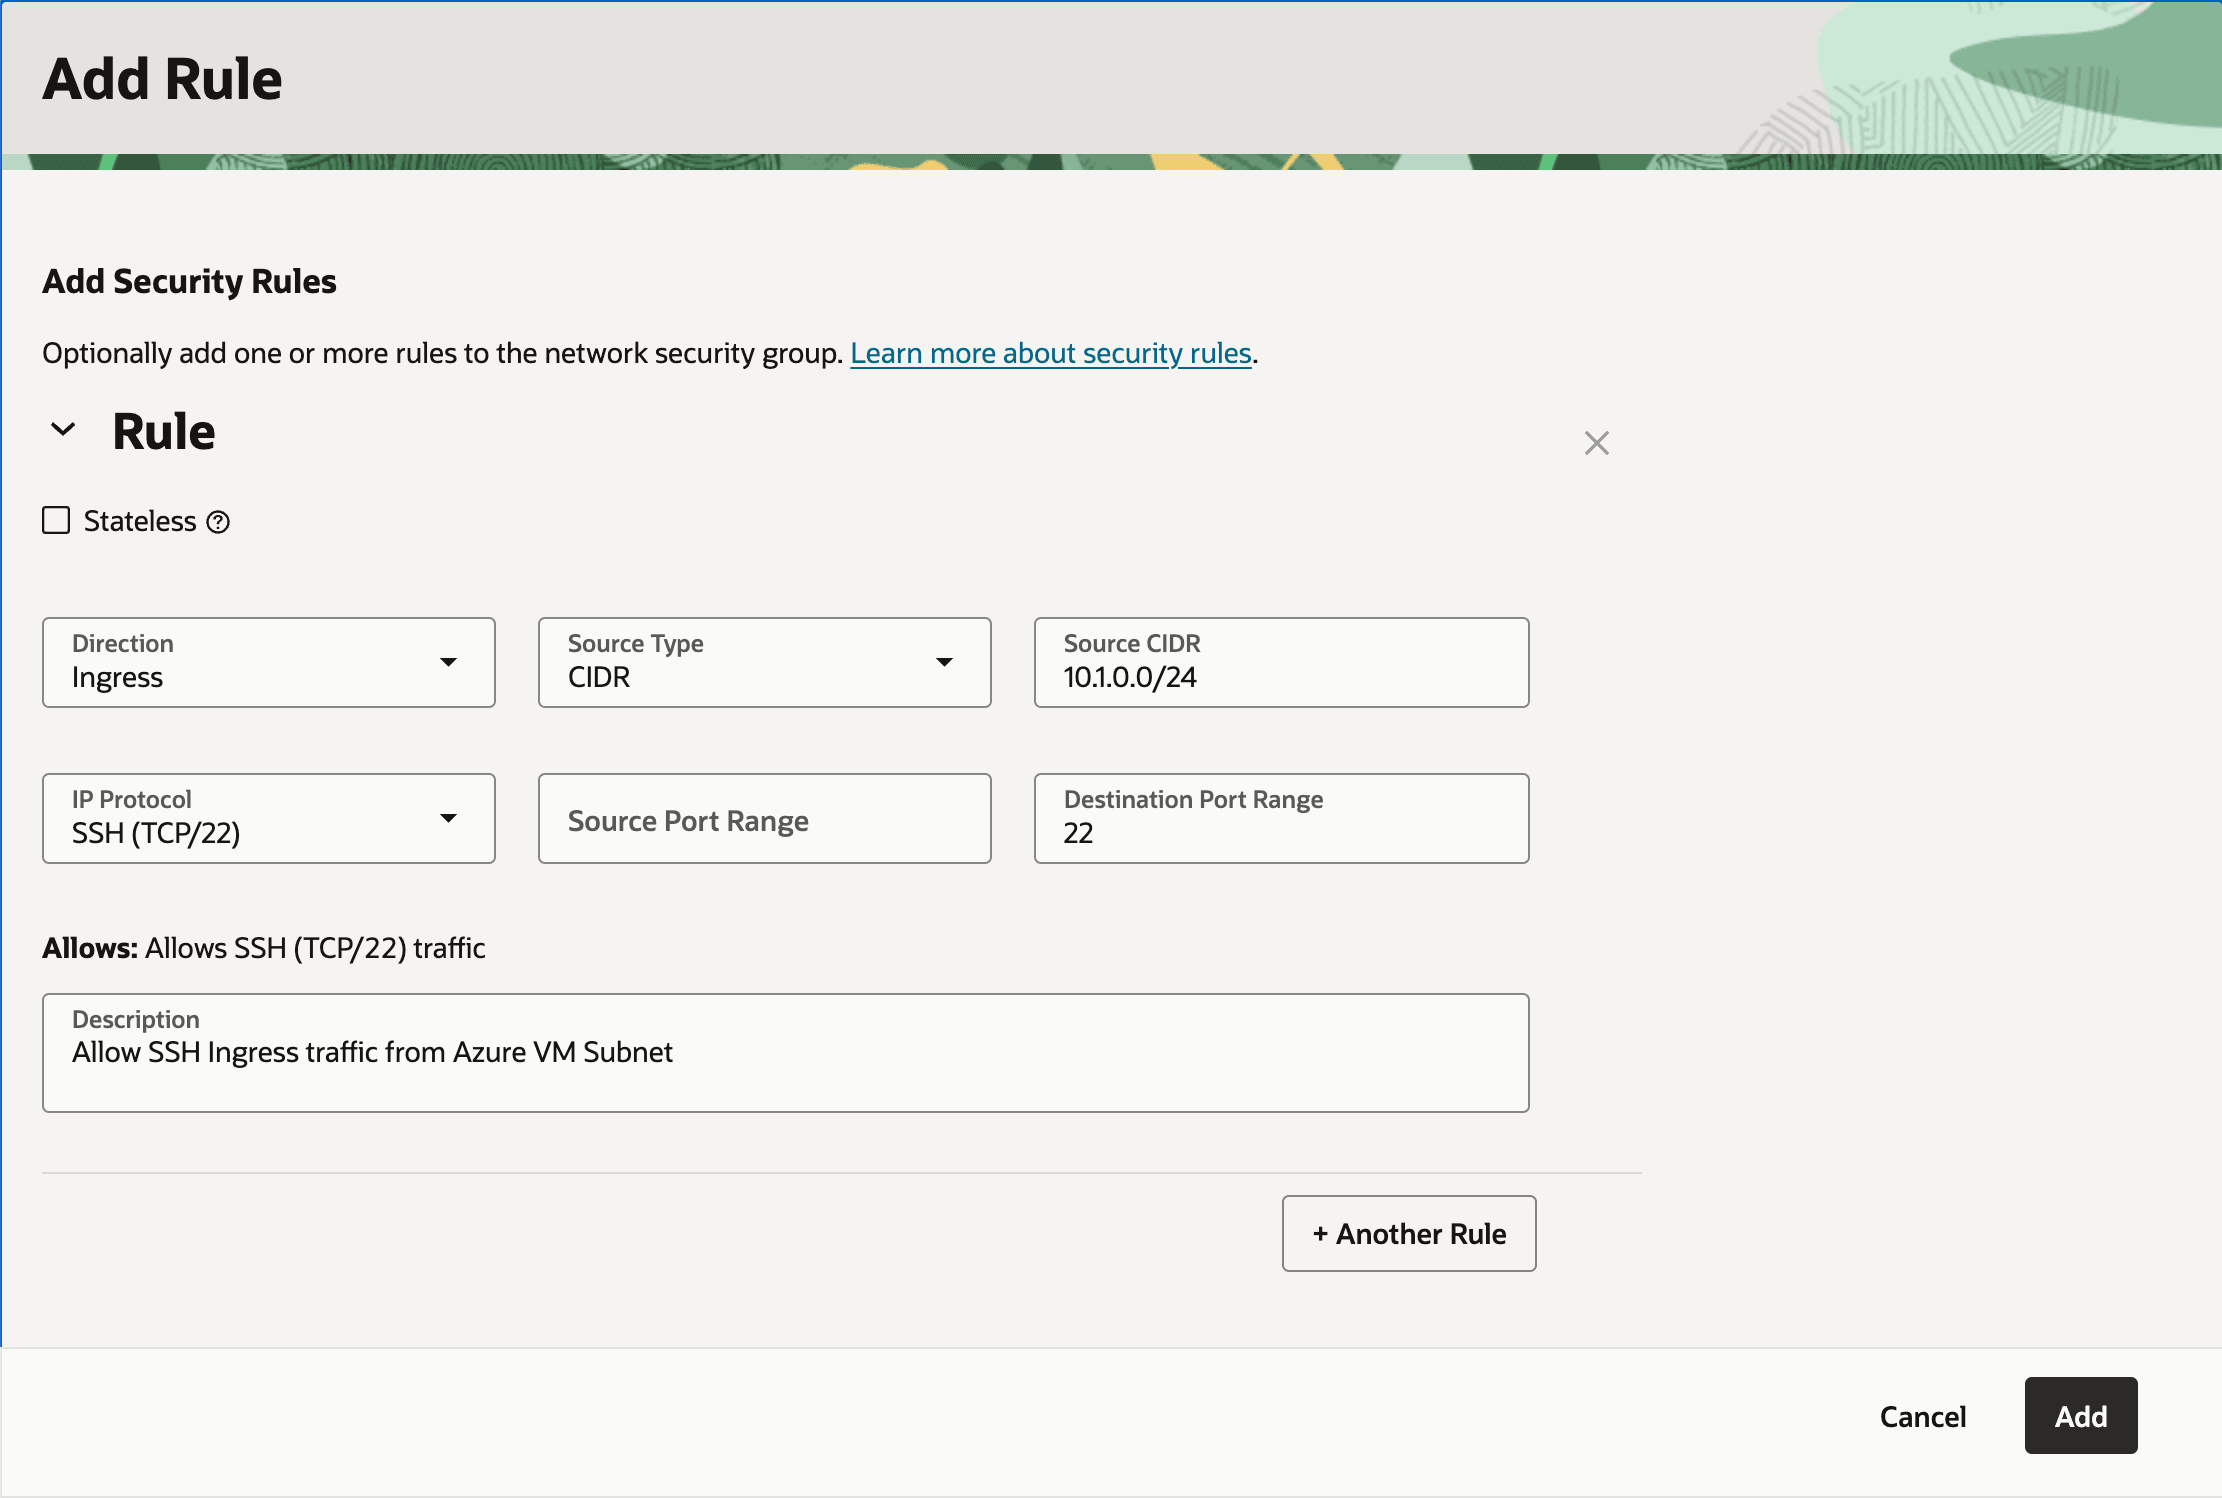
Task: Click the IP Protocol dropdown arrow
Action: click(449, 818)
